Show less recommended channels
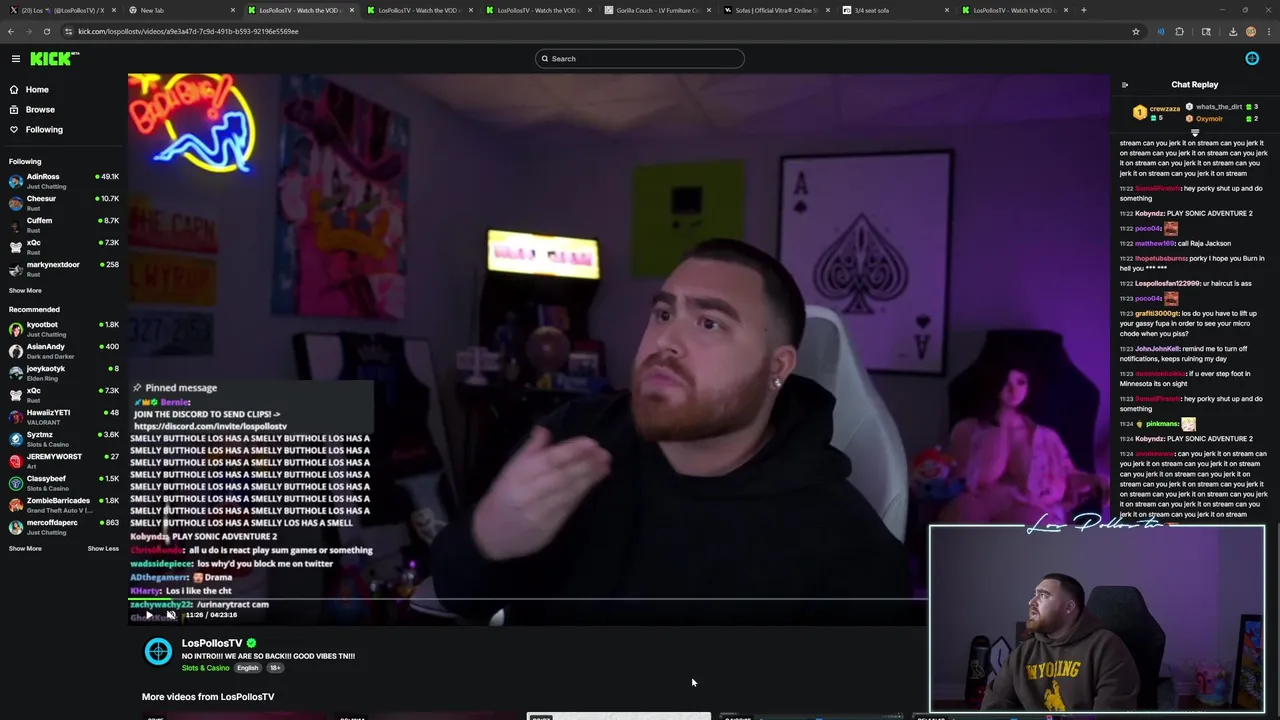This screenshot has height=720, width=1280. point(103,549)
